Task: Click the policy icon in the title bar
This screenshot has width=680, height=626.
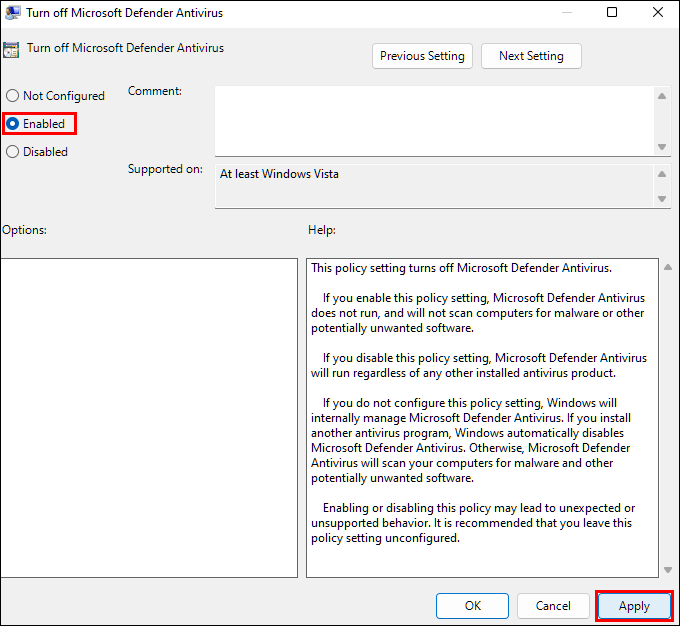Action: 11,14
